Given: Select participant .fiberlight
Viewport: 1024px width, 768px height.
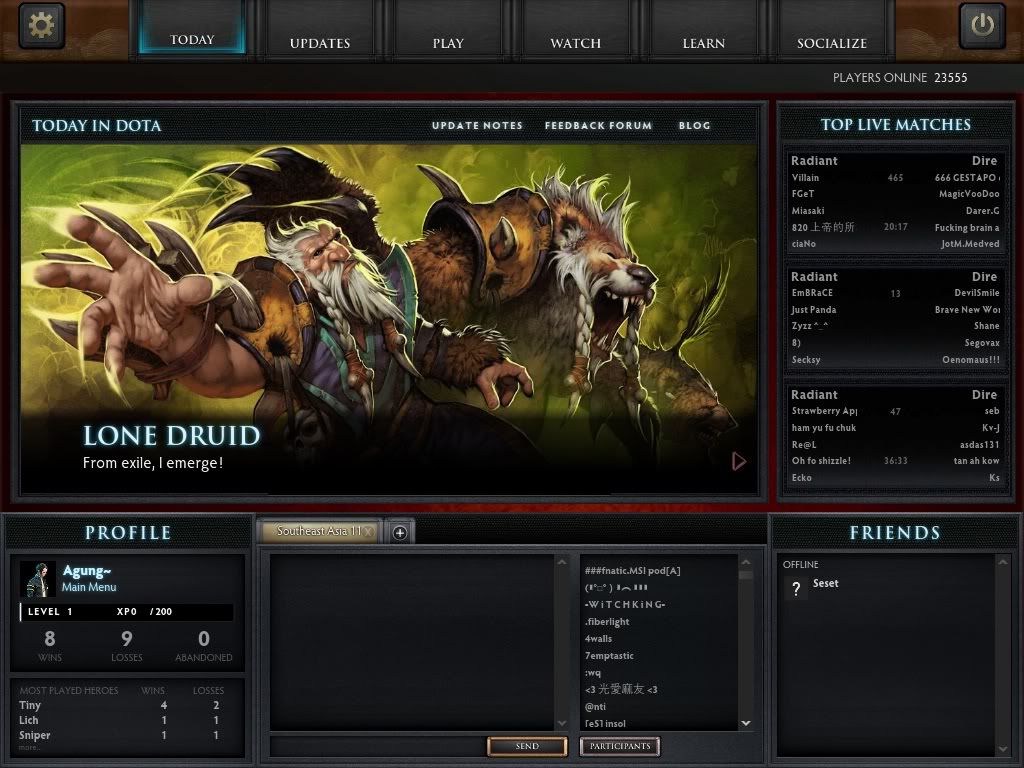Looking at the screenshot, I should [607, 622].
